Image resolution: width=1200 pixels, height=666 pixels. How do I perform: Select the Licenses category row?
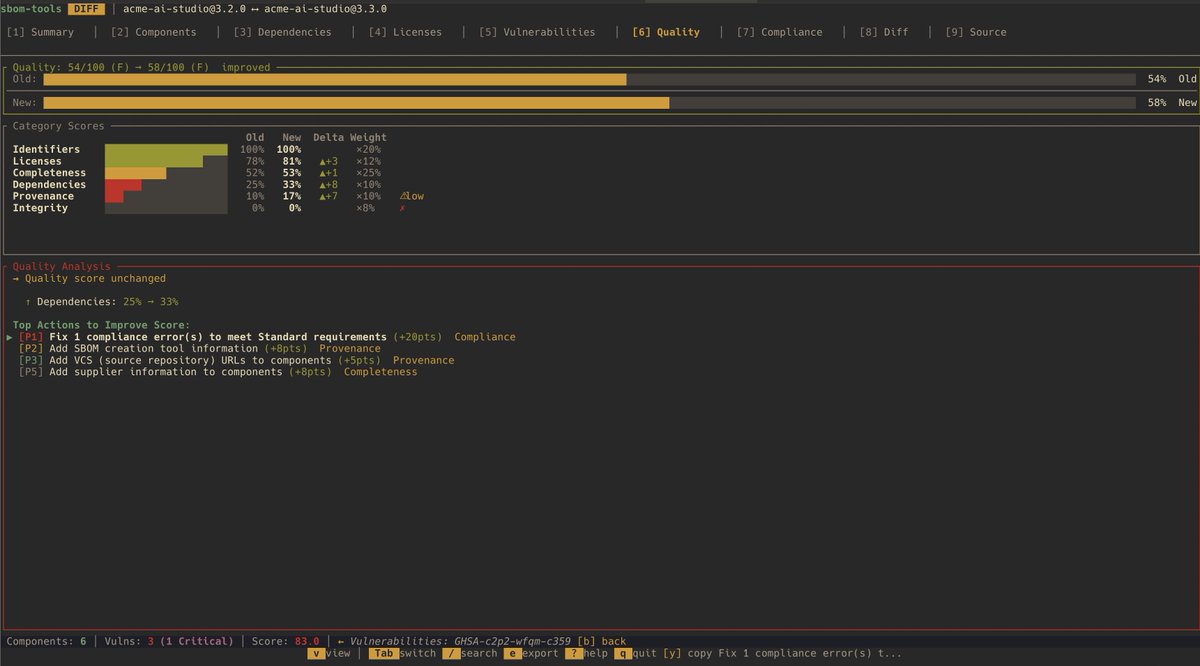(200, 161)
